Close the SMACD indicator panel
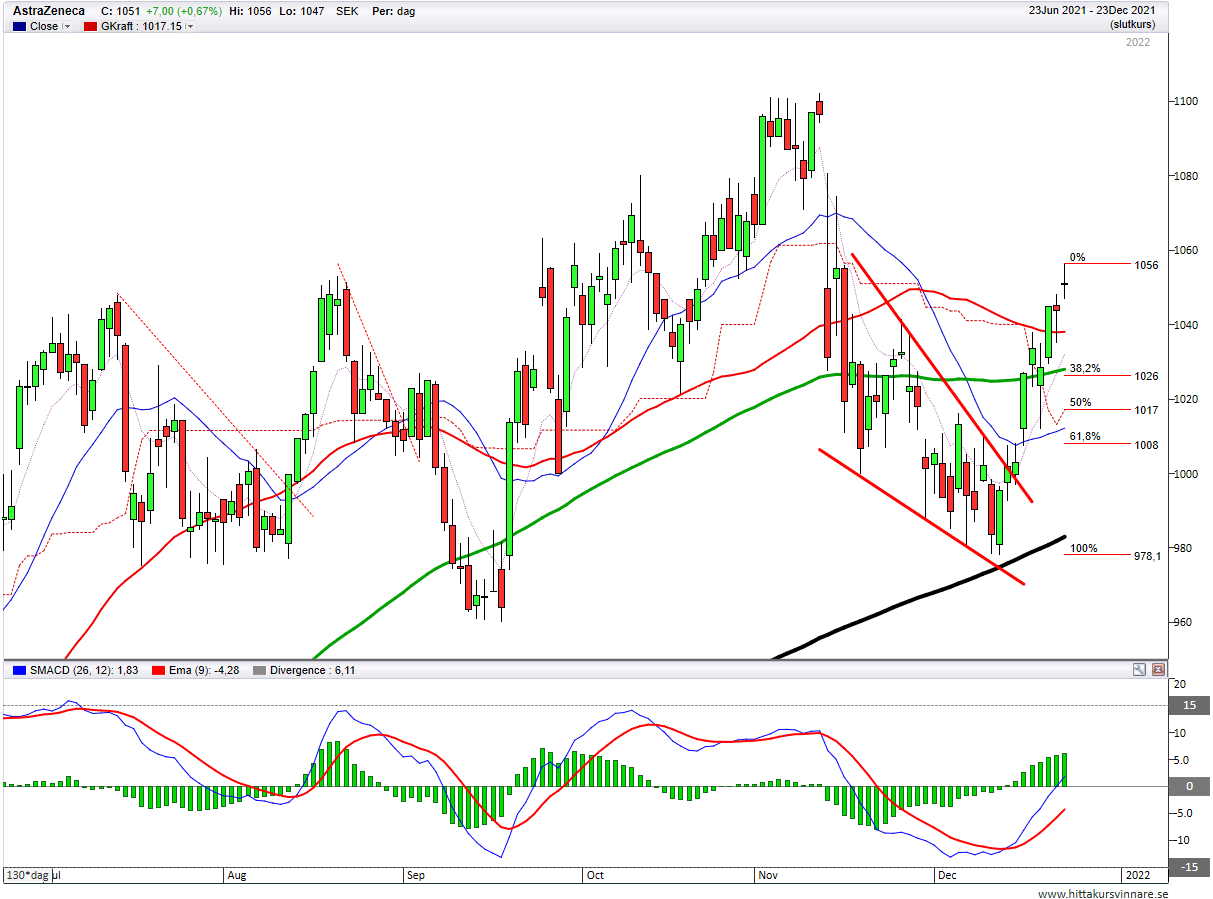This screenshot has height=899, width=1213. click(1158, 669)
